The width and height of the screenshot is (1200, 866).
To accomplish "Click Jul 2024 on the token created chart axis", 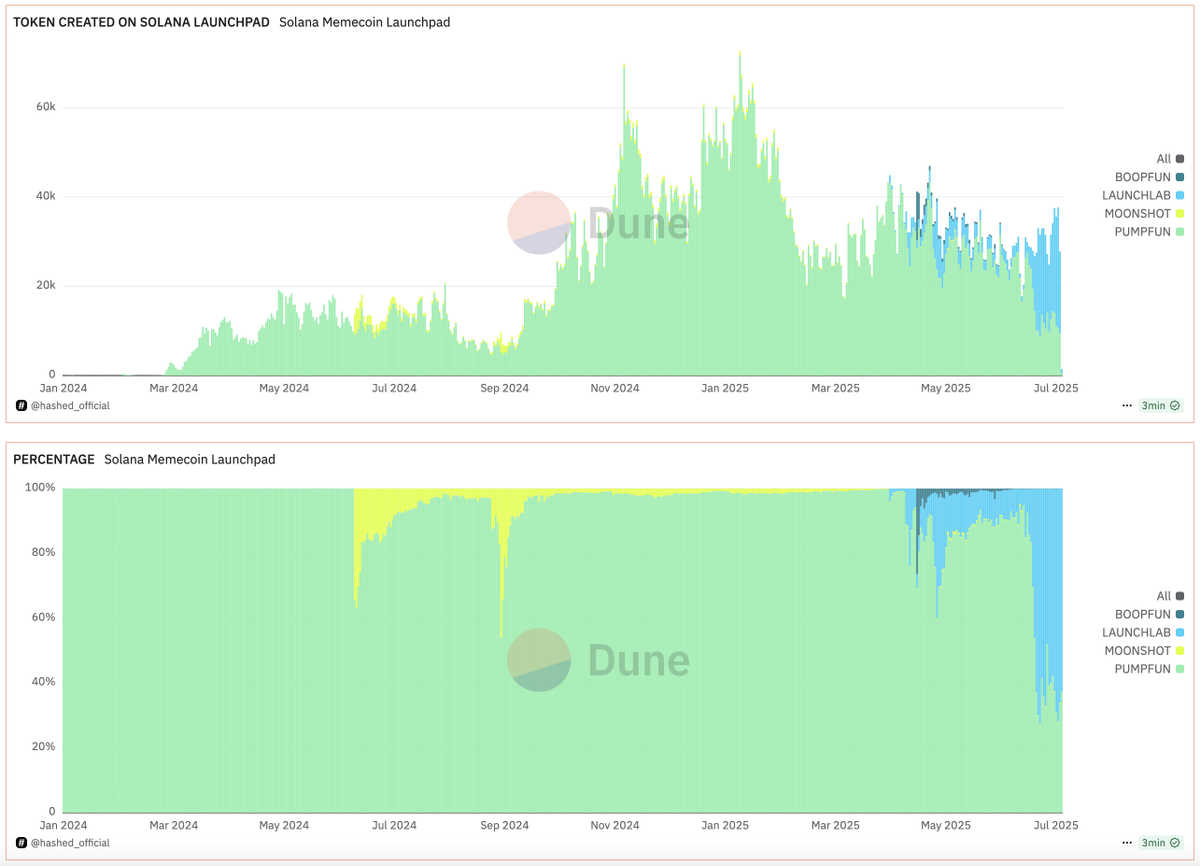I will pyautogui.click(x=395, y=388).
